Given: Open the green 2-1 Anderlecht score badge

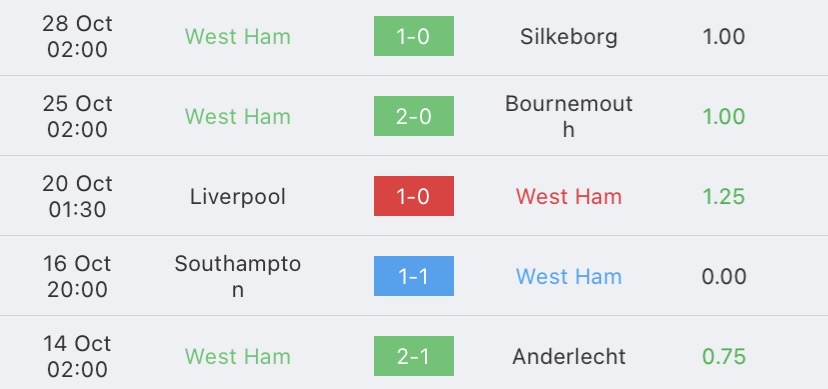Looking at the screenshot, I should (413, 356).
